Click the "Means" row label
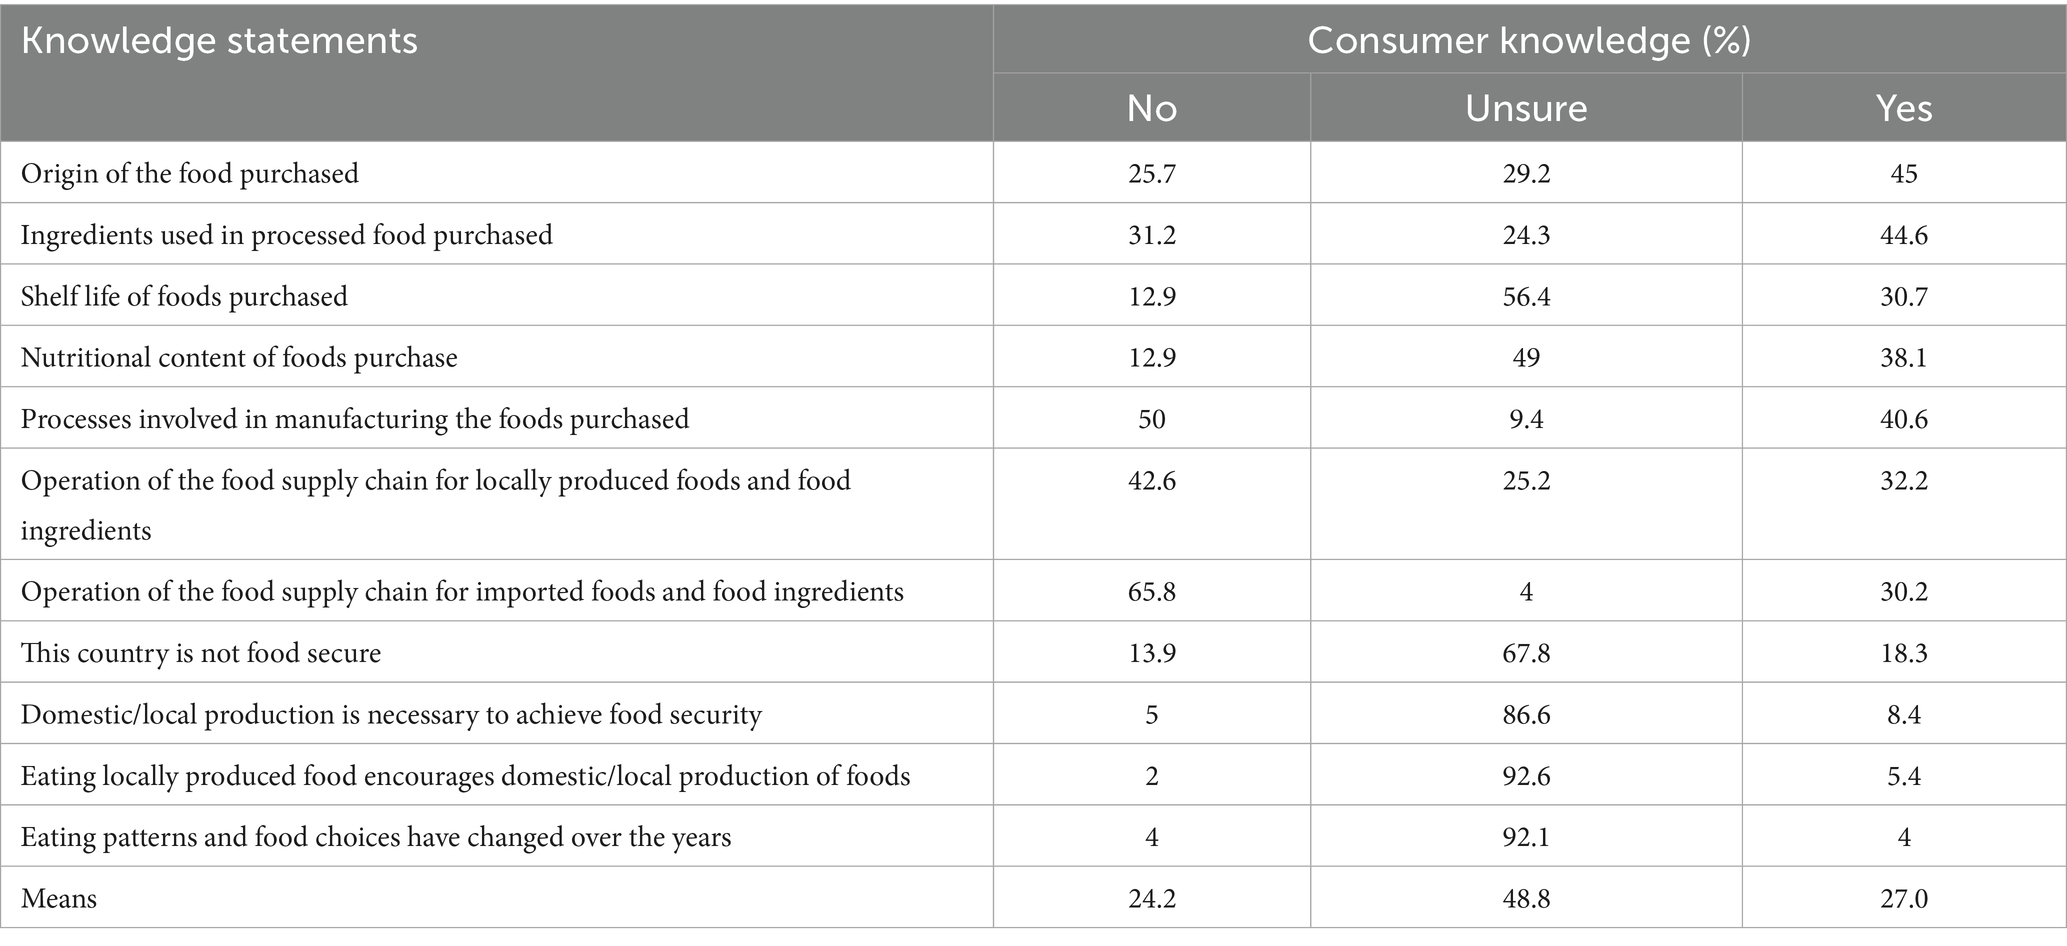 tap(59, 899)
